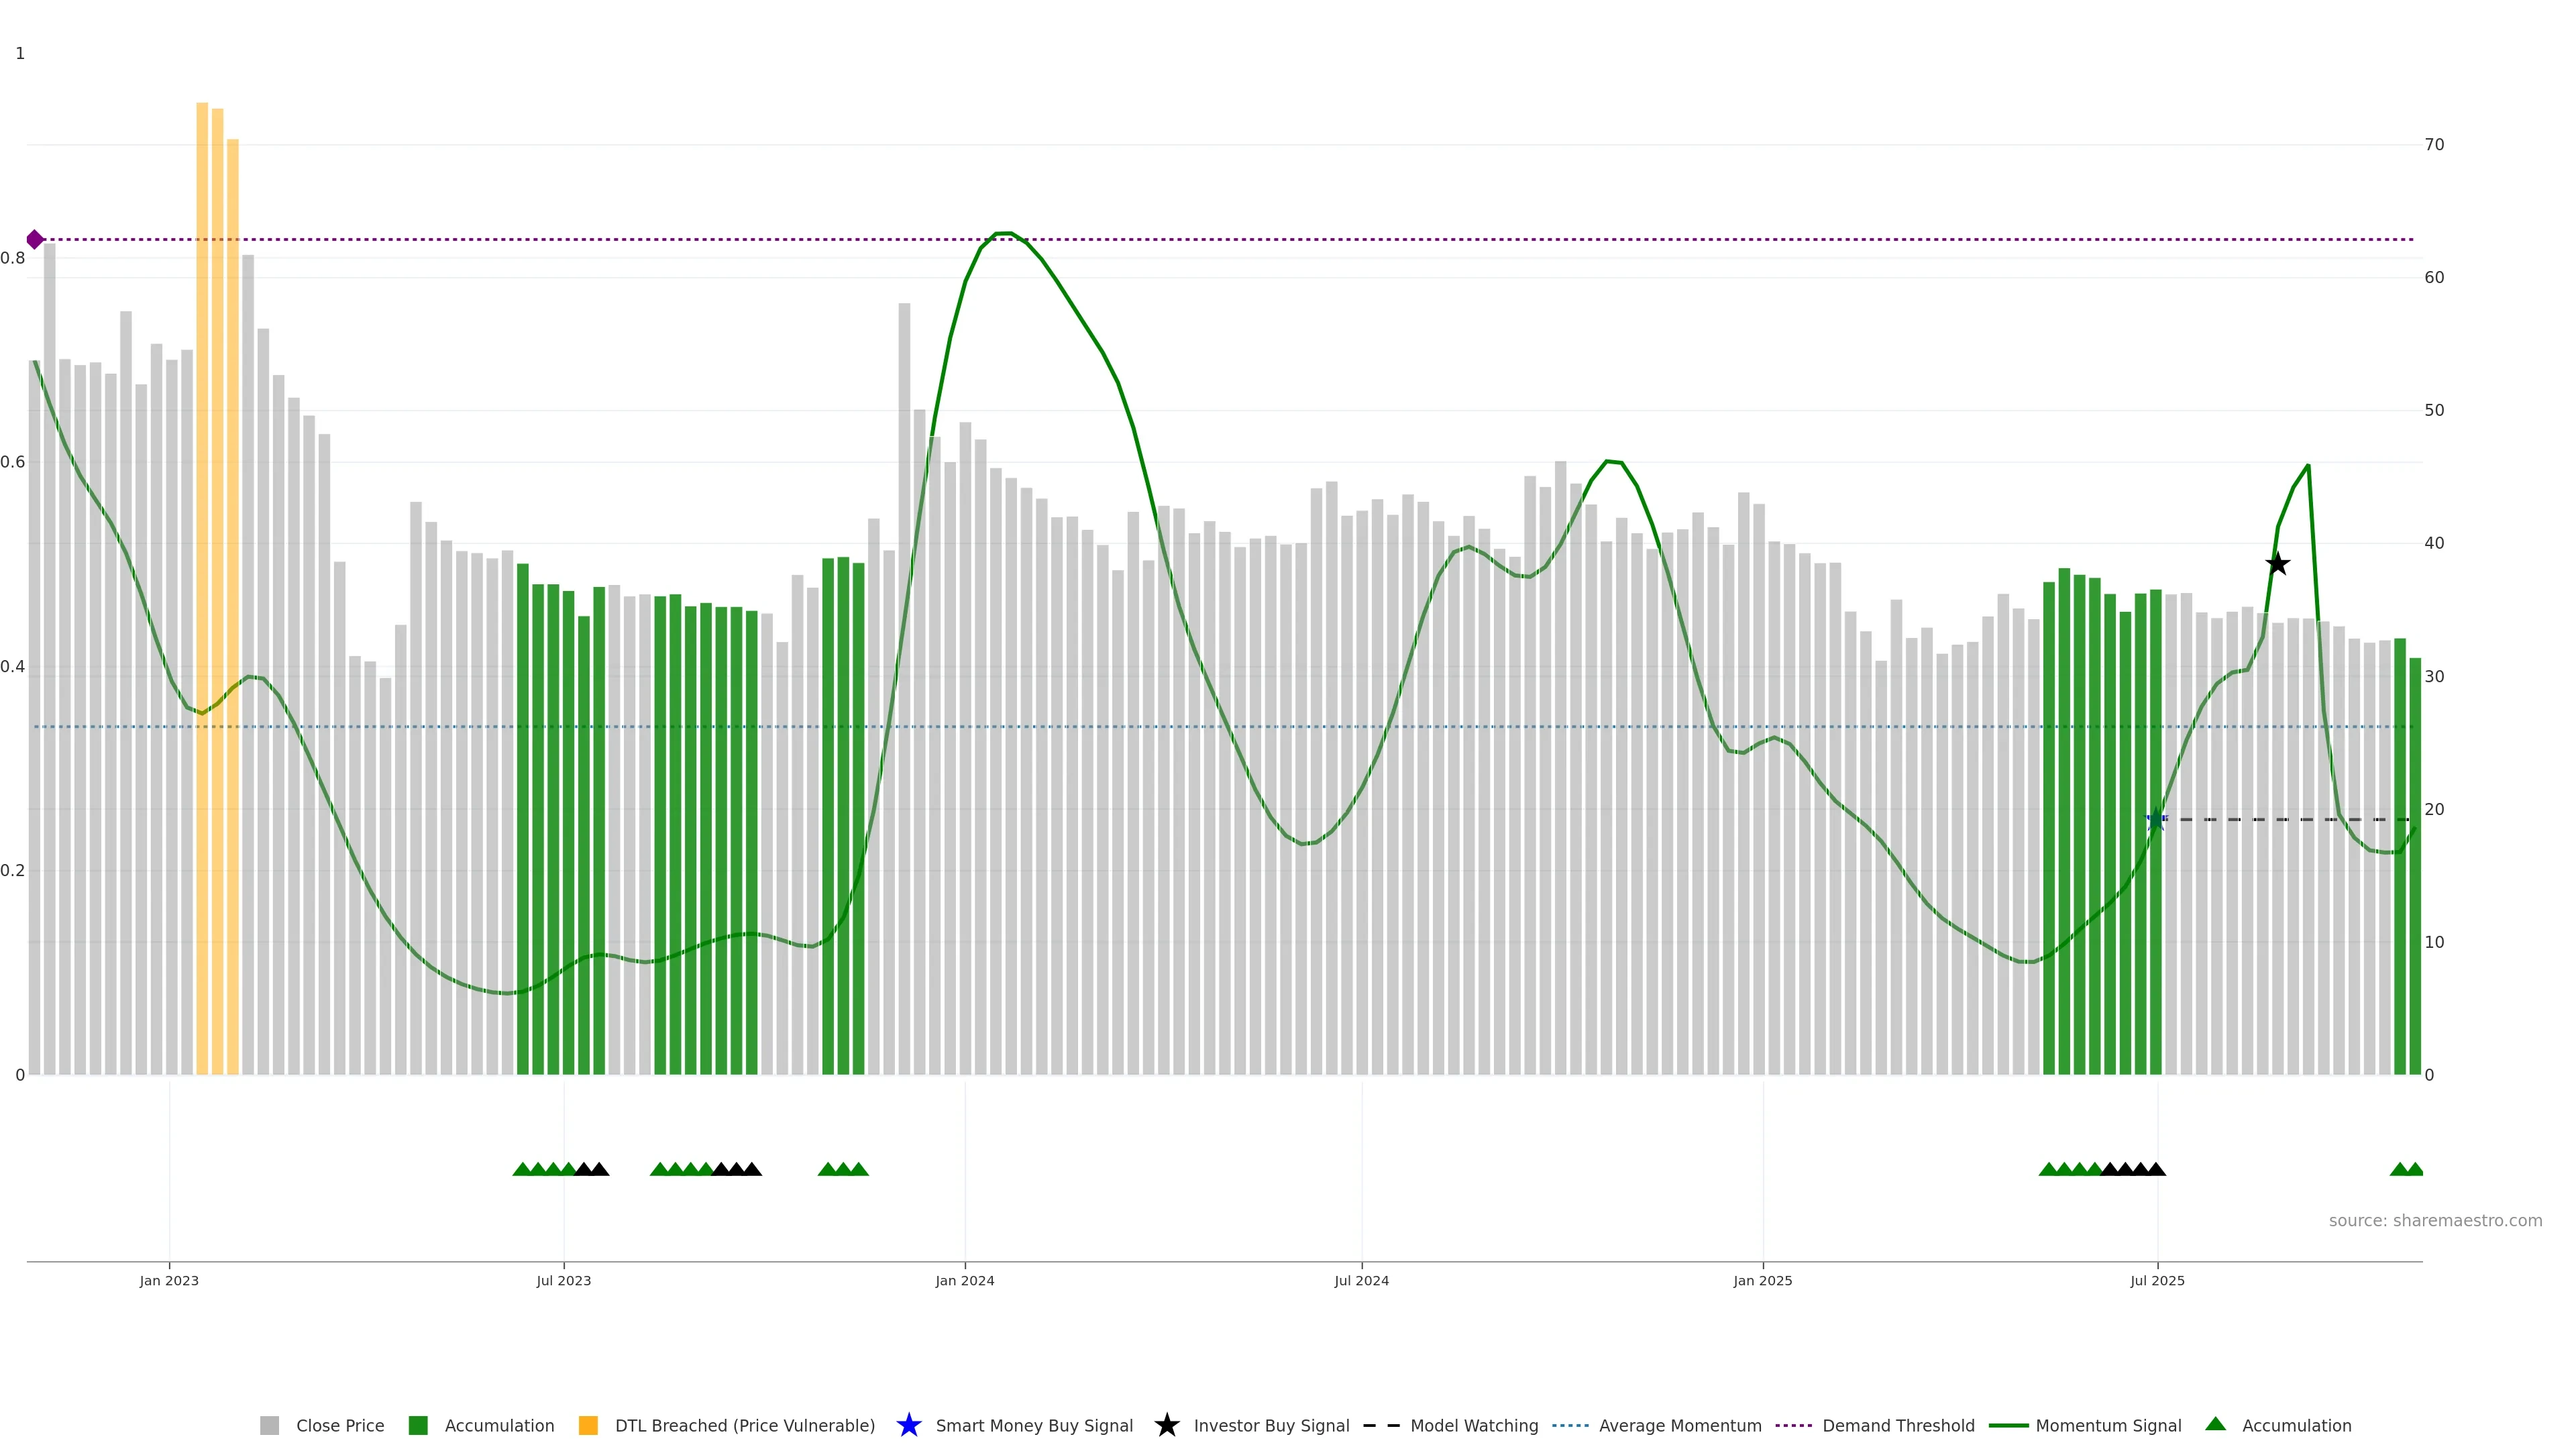This screenshot has height=1449, width=2576.
Task: Toggle the Average Momentum legend entry
Action: pyautogui.click(x=1680, y=1425)
